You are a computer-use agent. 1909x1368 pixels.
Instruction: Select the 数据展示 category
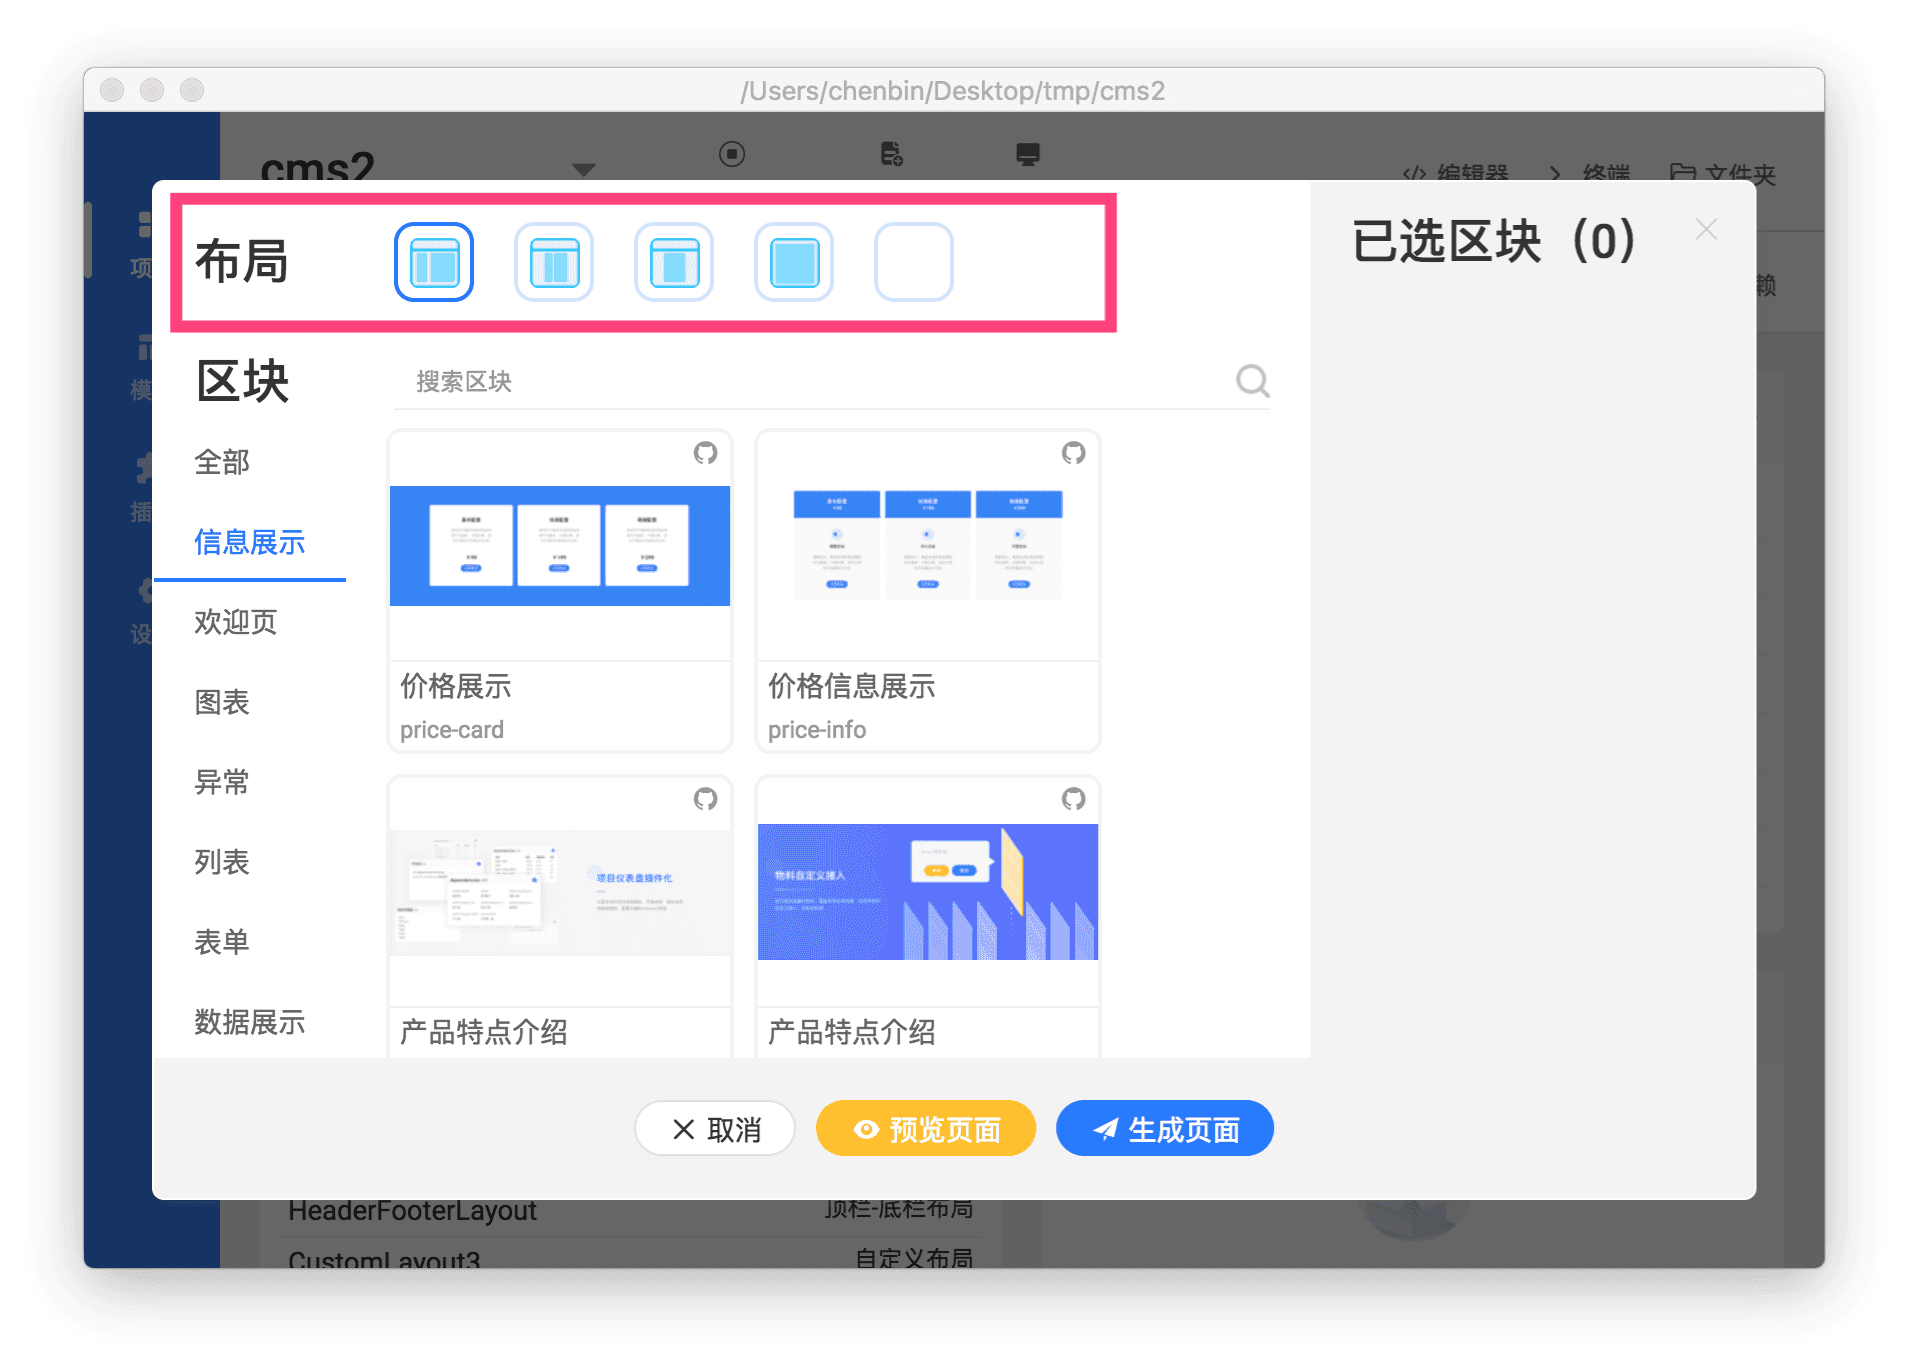pos(250,1022)
